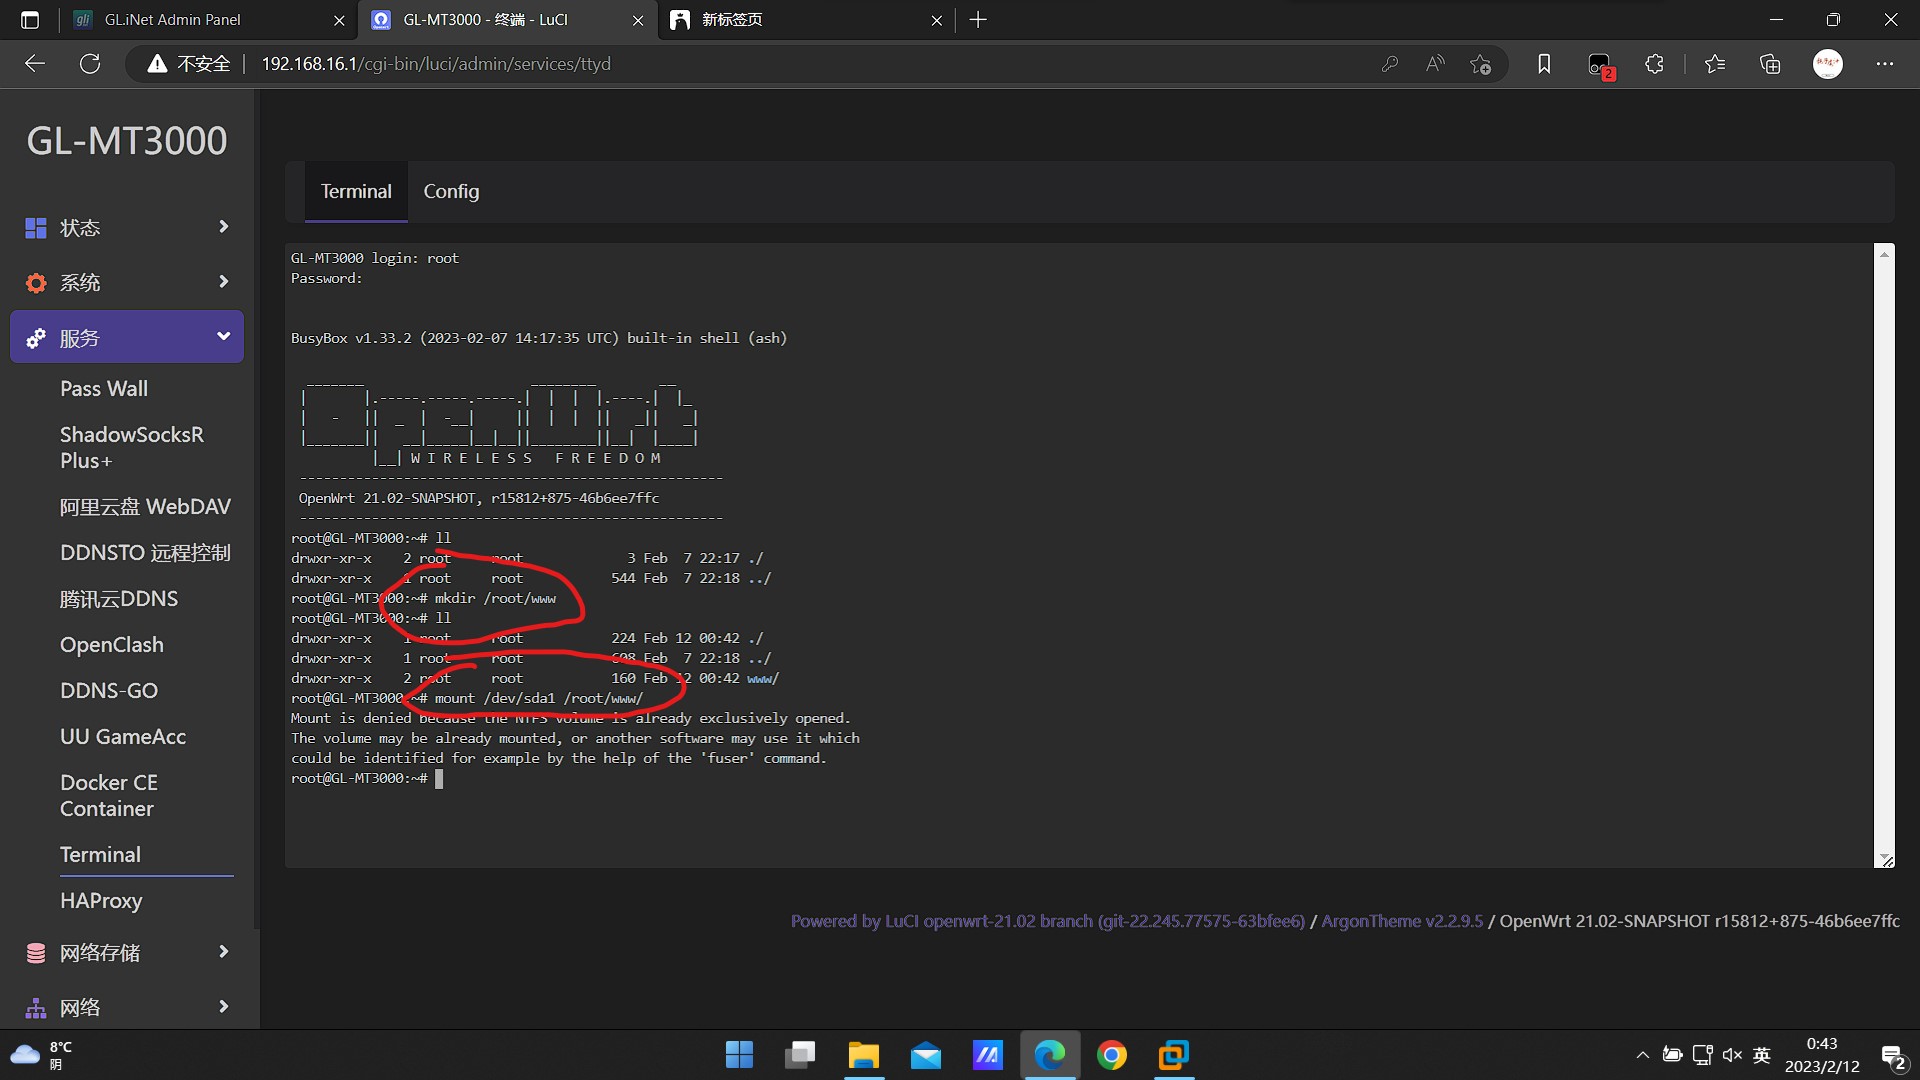Collapse the 服务 menu section

coord(223,337)
